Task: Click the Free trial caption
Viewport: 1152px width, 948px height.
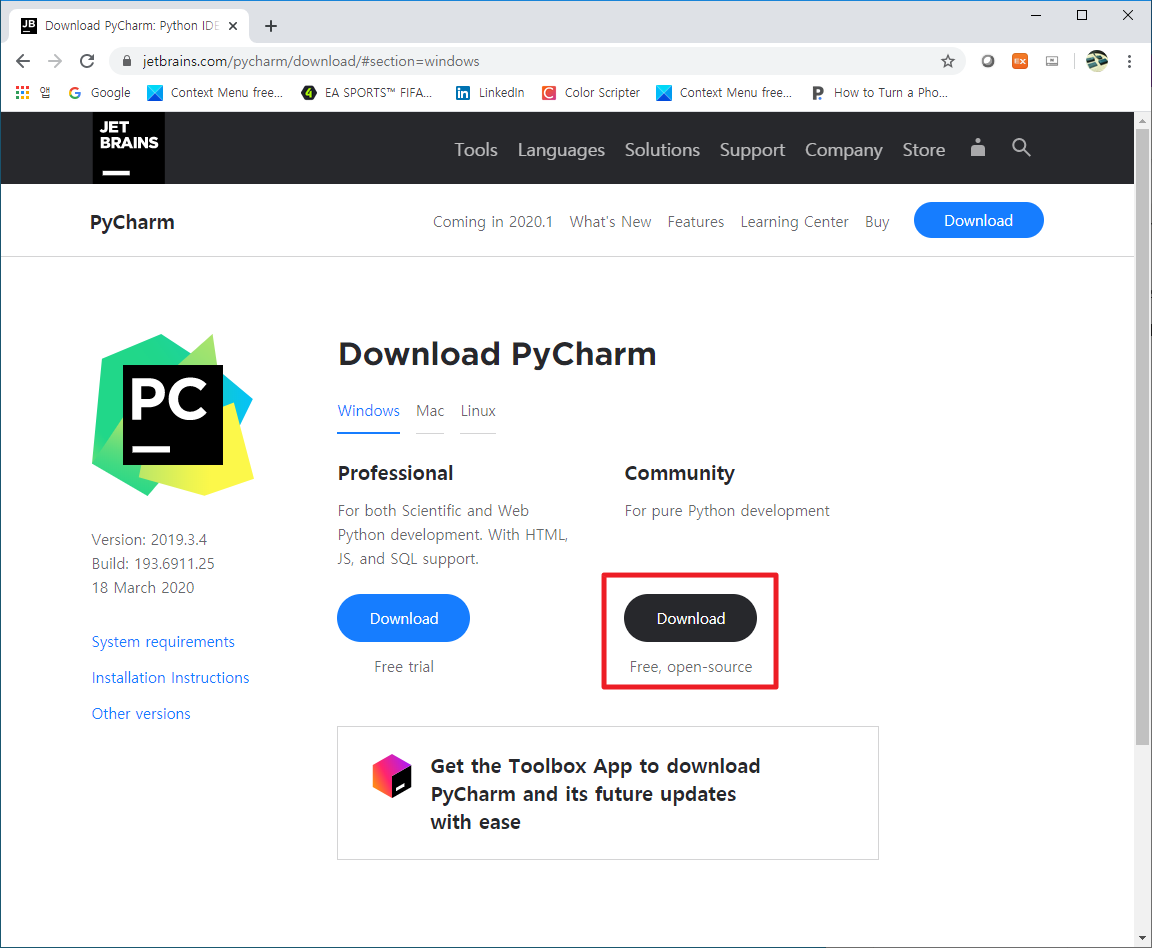Action: point(403,667)
